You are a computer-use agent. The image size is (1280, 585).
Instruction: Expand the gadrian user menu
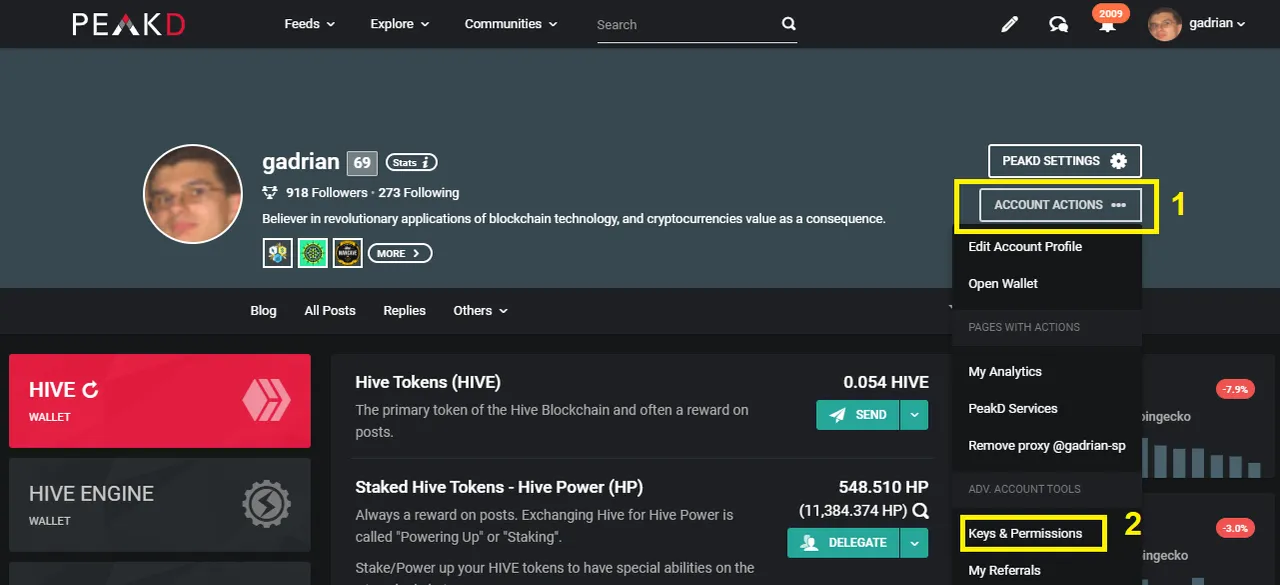(x=1217, y=24)
